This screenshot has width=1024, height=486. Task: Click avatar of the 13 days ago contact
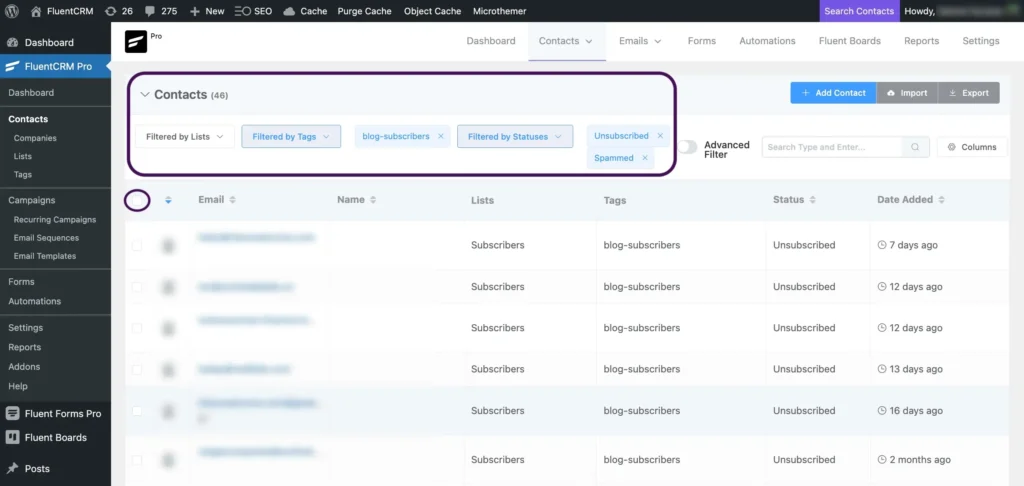(168, 370)
